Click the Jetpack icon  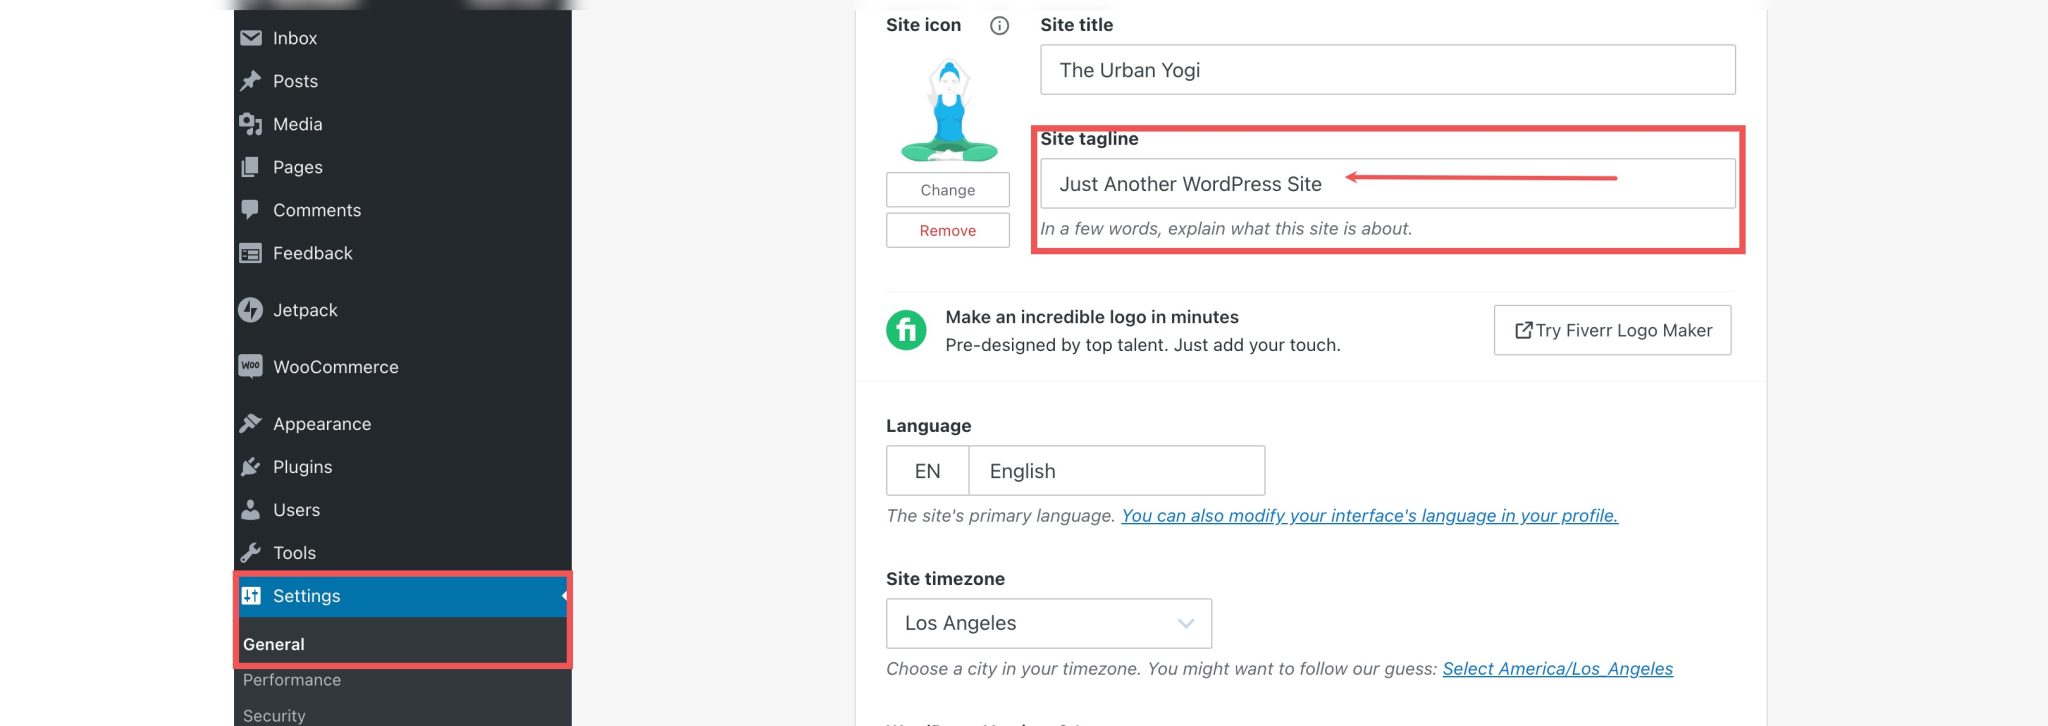click(x=250, y=310)
